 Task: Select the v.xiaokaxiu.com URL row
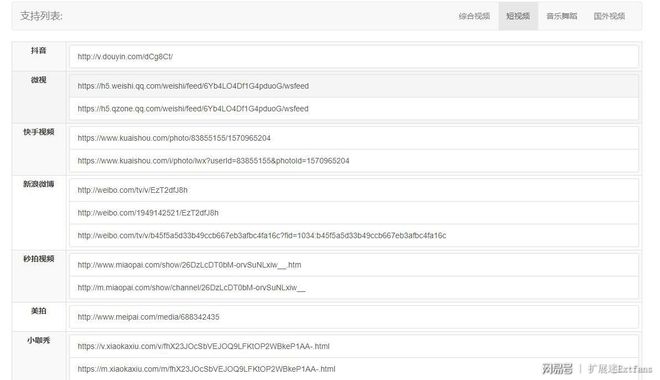coord(354,346)
